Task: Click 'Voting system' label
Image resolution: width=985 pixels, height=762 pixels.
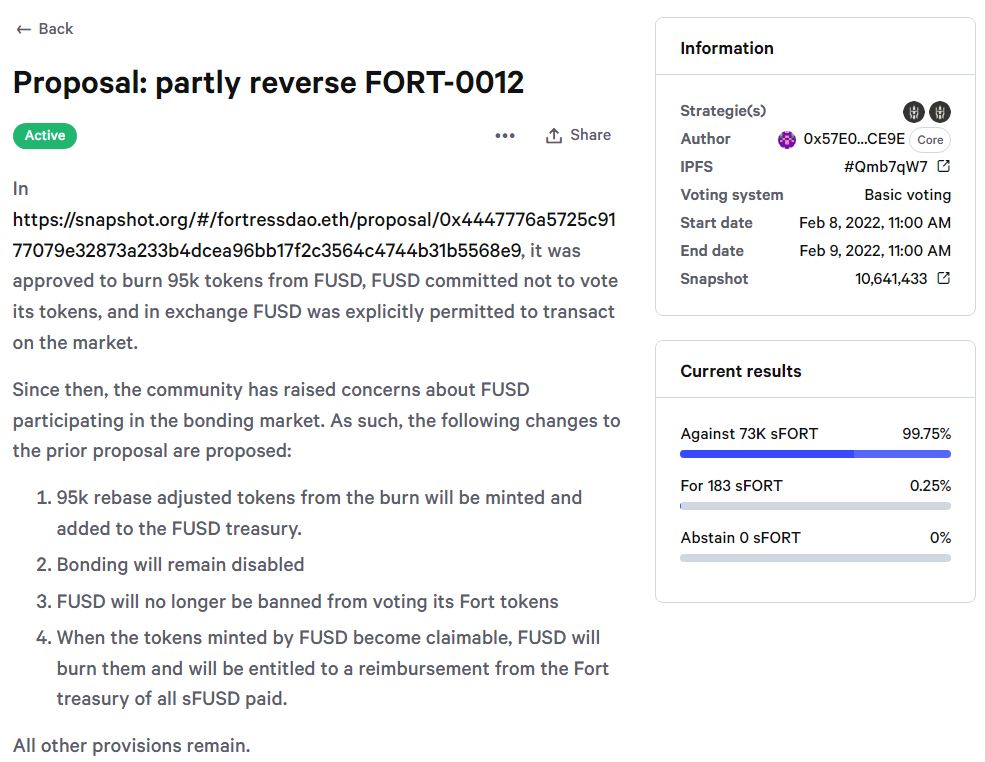Action: [x=732, y=195]
